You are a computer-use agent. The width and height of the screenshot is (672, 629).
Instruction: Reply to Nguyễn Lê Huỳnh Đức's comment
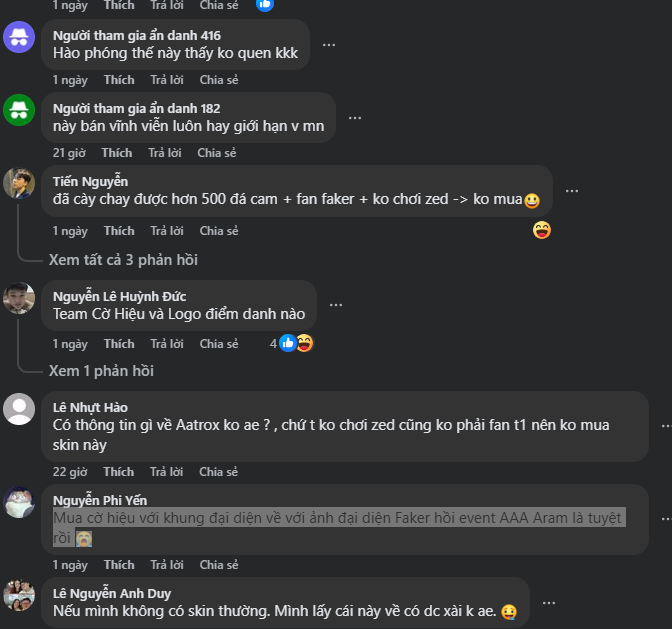pos(166,344)
